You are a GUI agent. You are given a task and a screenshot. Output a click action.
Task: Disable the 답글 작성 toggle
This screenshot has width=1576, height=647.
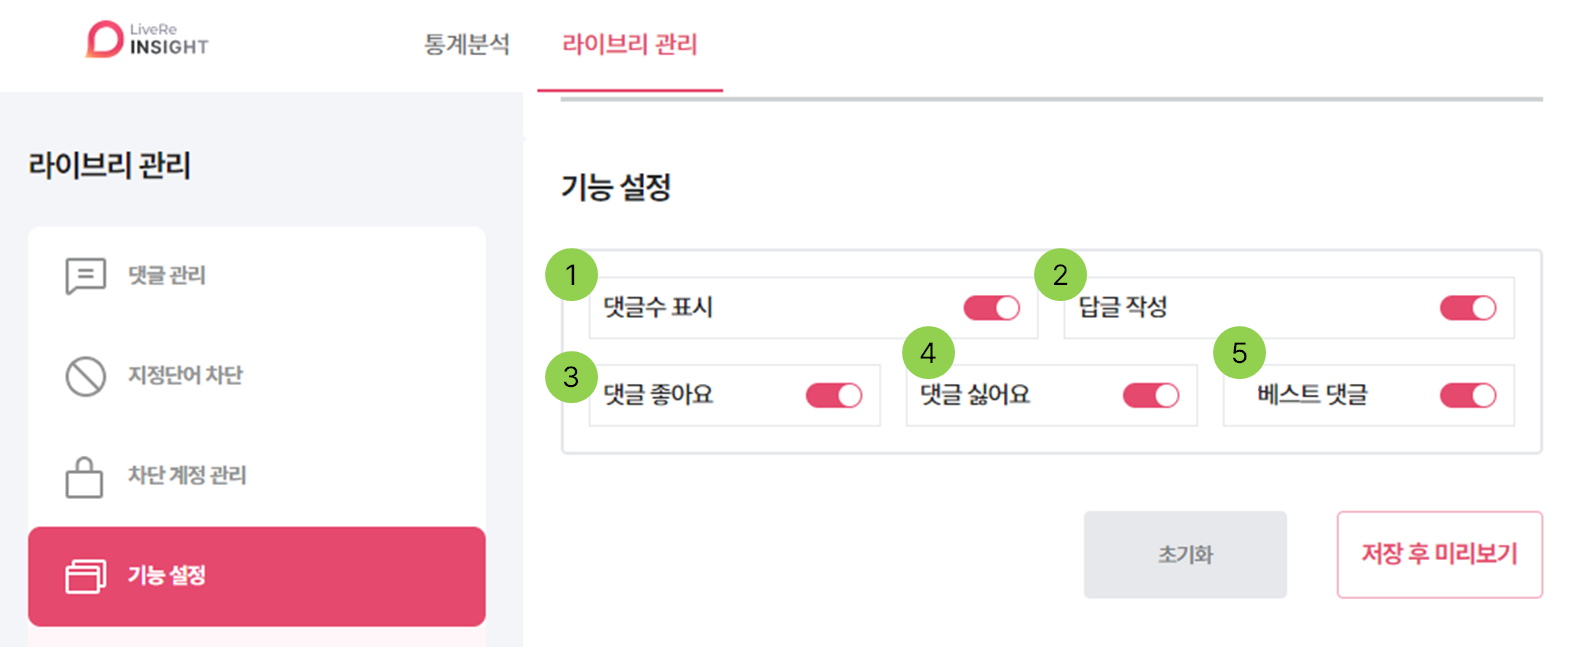tap(1467, 308)
